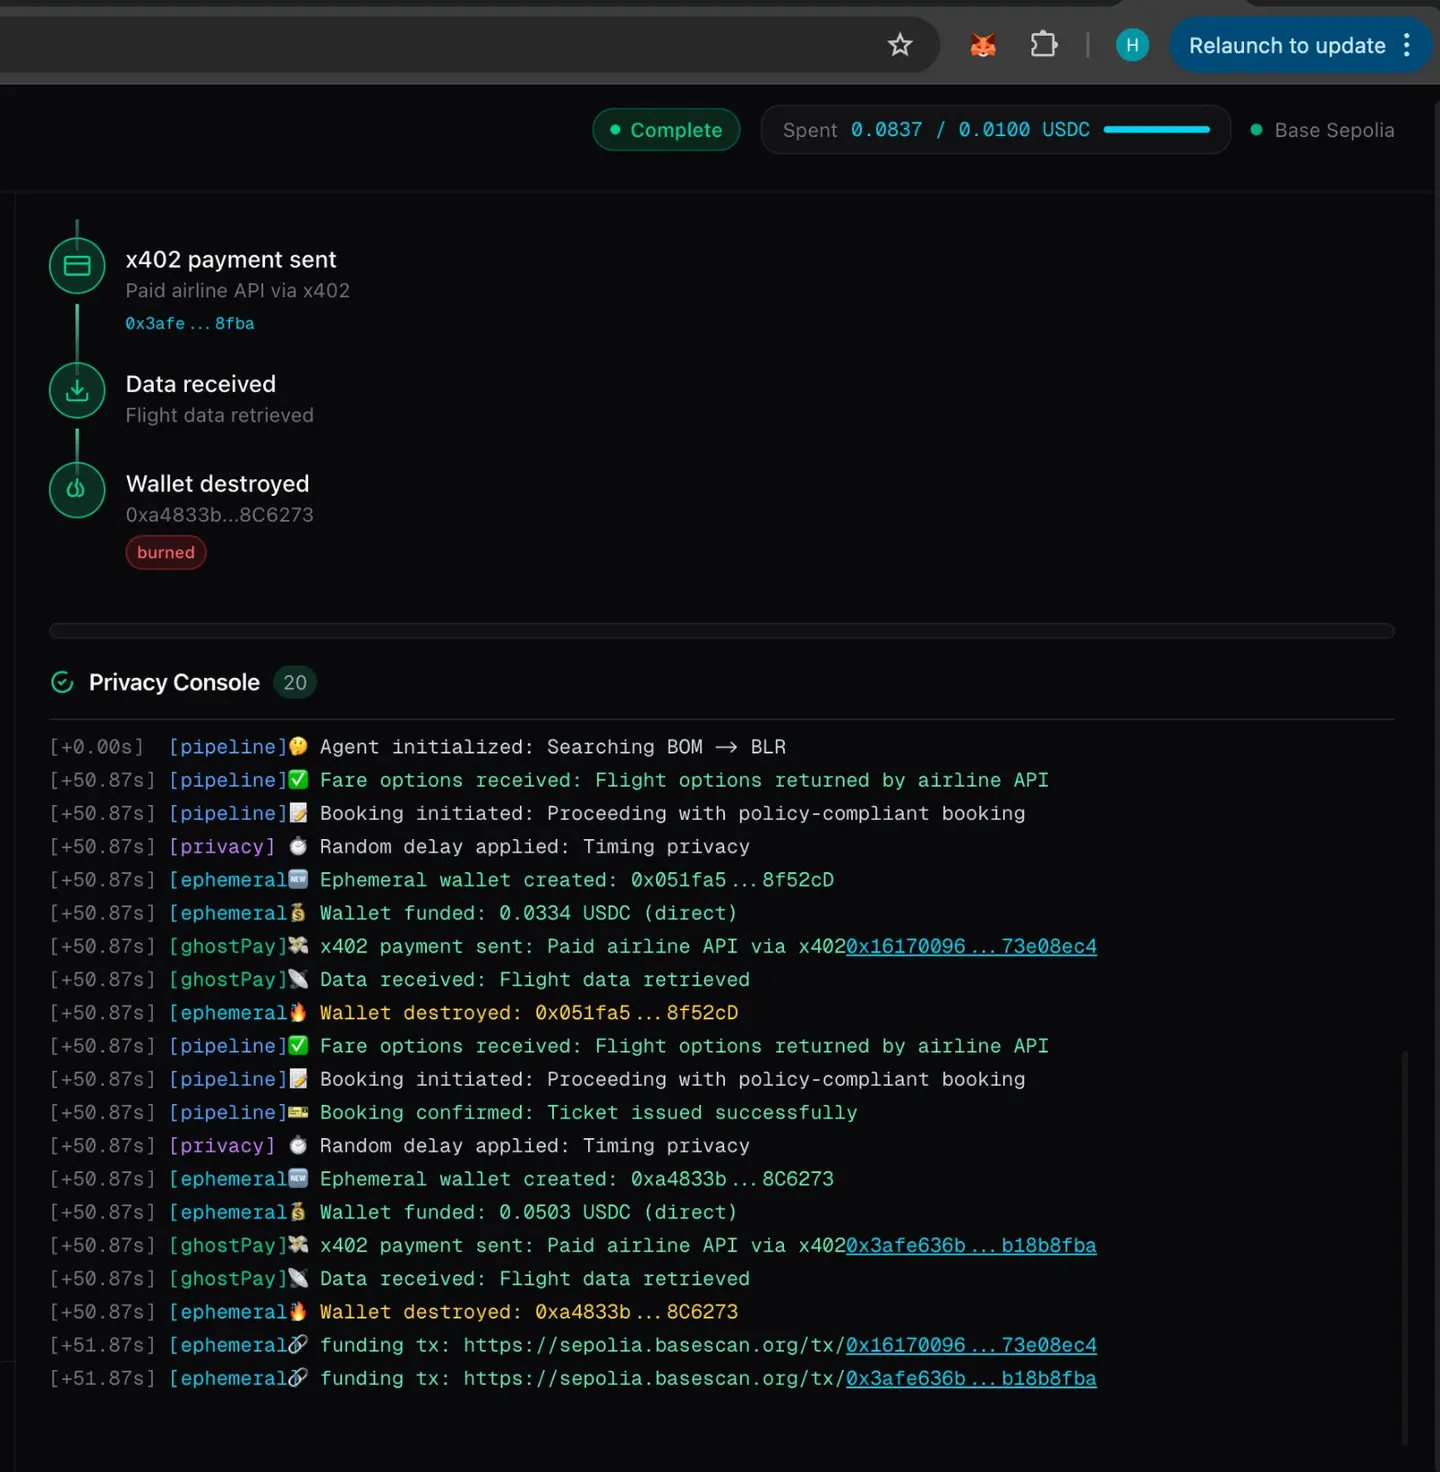Click Flight data retrieved timeline subtitle

[220, 415]
